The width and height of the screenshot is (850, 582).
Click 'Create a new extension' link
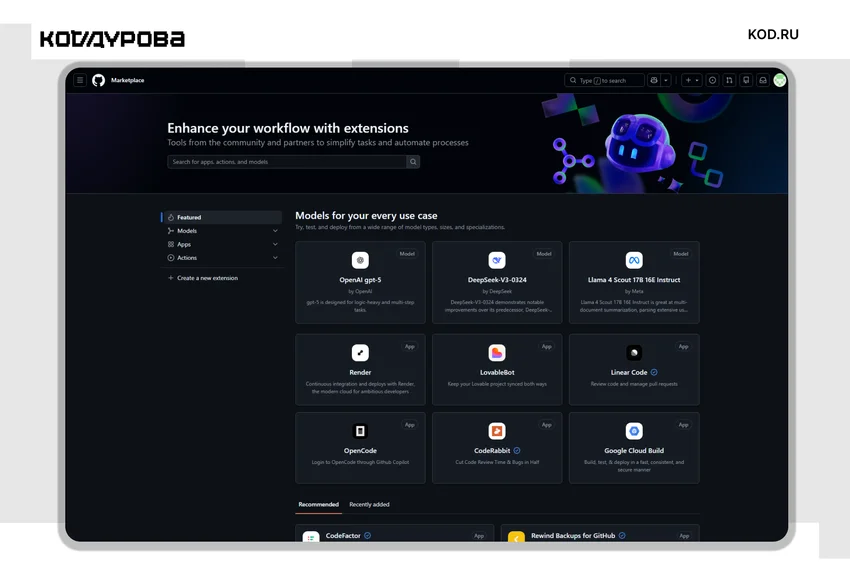click(207, 278)
